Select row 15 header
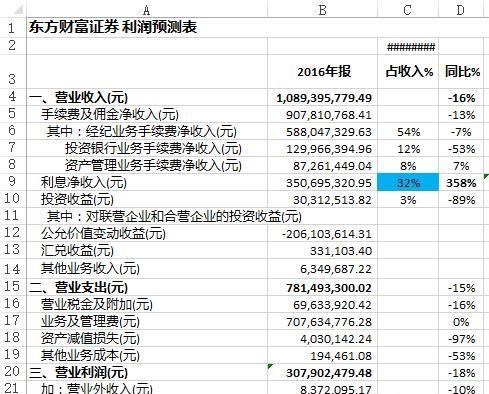This screenshot has height=394, width=489. click(12, 287)
